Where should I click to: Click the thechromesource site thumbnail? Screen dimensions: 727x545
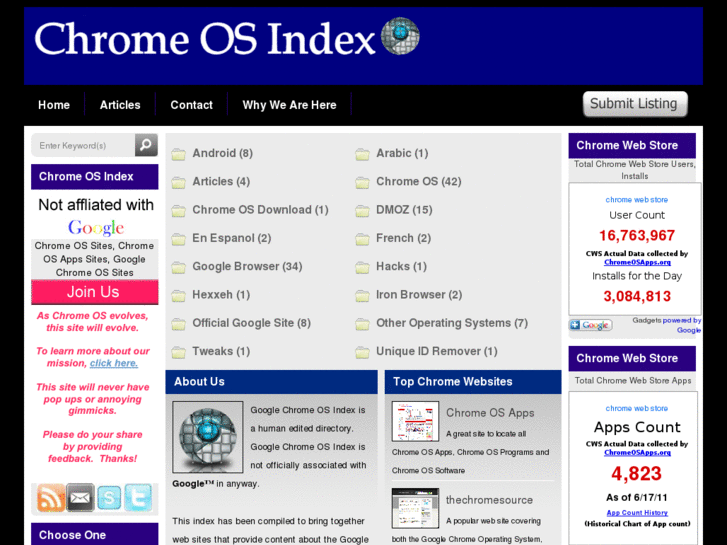coord(415,508)
